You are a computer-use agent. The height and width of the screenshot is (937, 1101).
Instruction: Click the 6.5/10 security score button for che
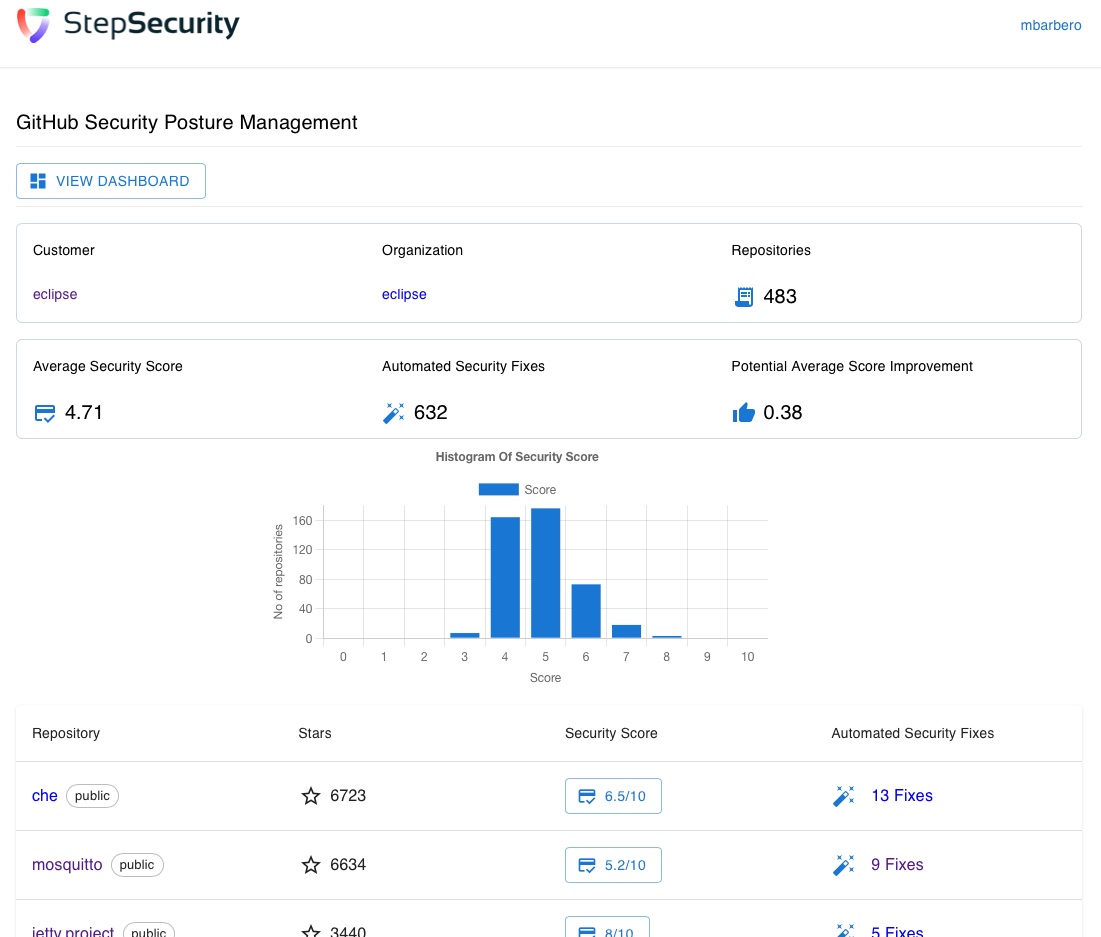[613, 796]
